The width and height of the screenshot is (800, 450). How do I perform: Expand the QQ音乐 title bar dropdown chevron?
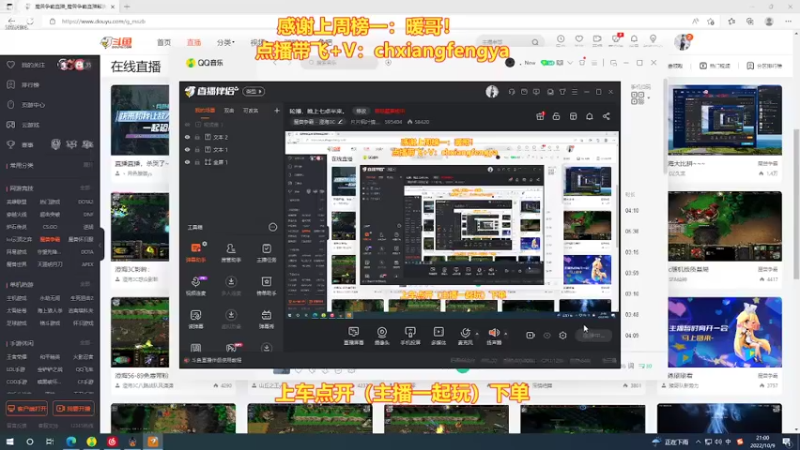pos(570,63)
